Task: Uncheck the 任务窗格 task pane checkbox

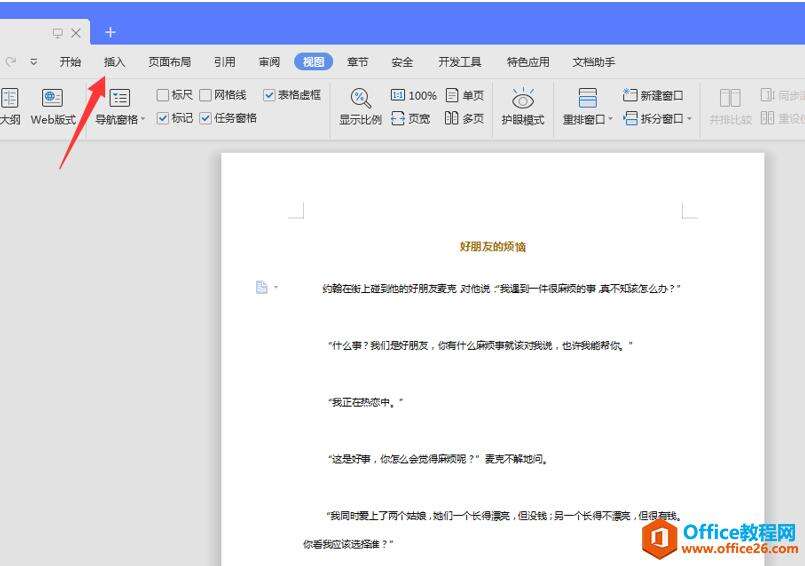Action: coord(206,118)
